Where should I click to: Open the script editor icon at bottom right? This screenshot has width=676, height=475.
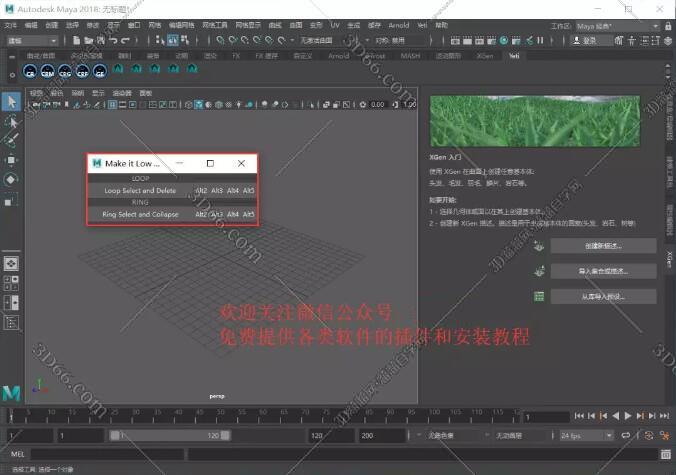pyautogui.click(x=666, y=455)
